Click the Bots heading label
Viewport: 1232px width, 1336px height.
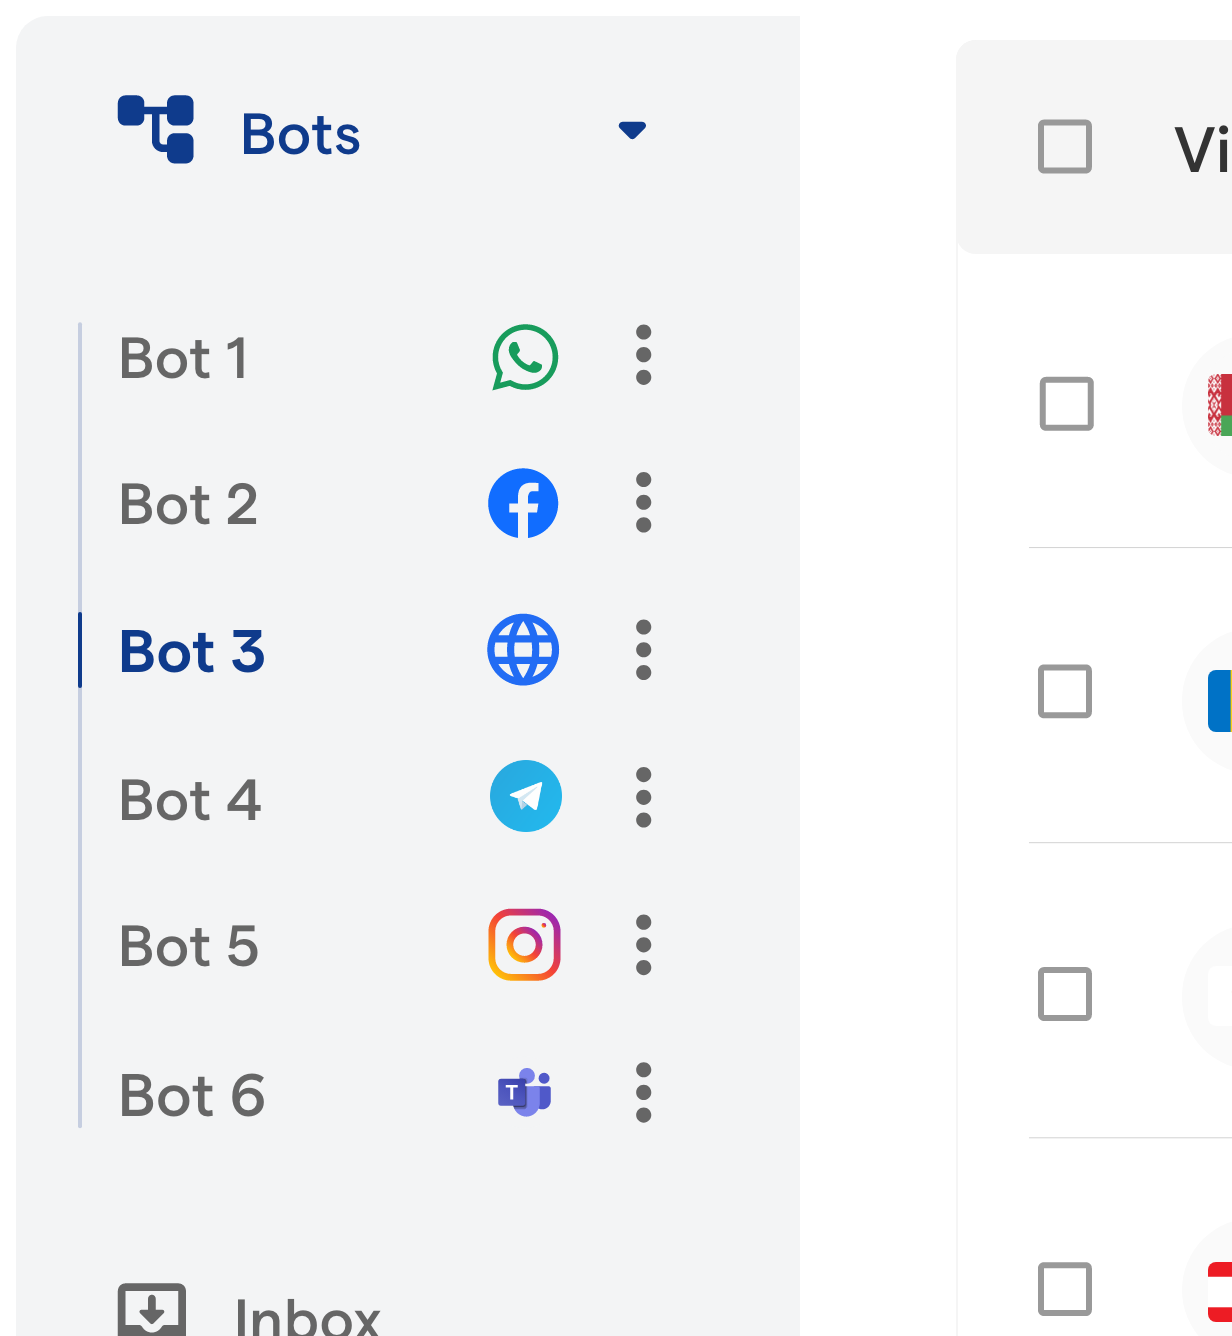coord(300,134)
